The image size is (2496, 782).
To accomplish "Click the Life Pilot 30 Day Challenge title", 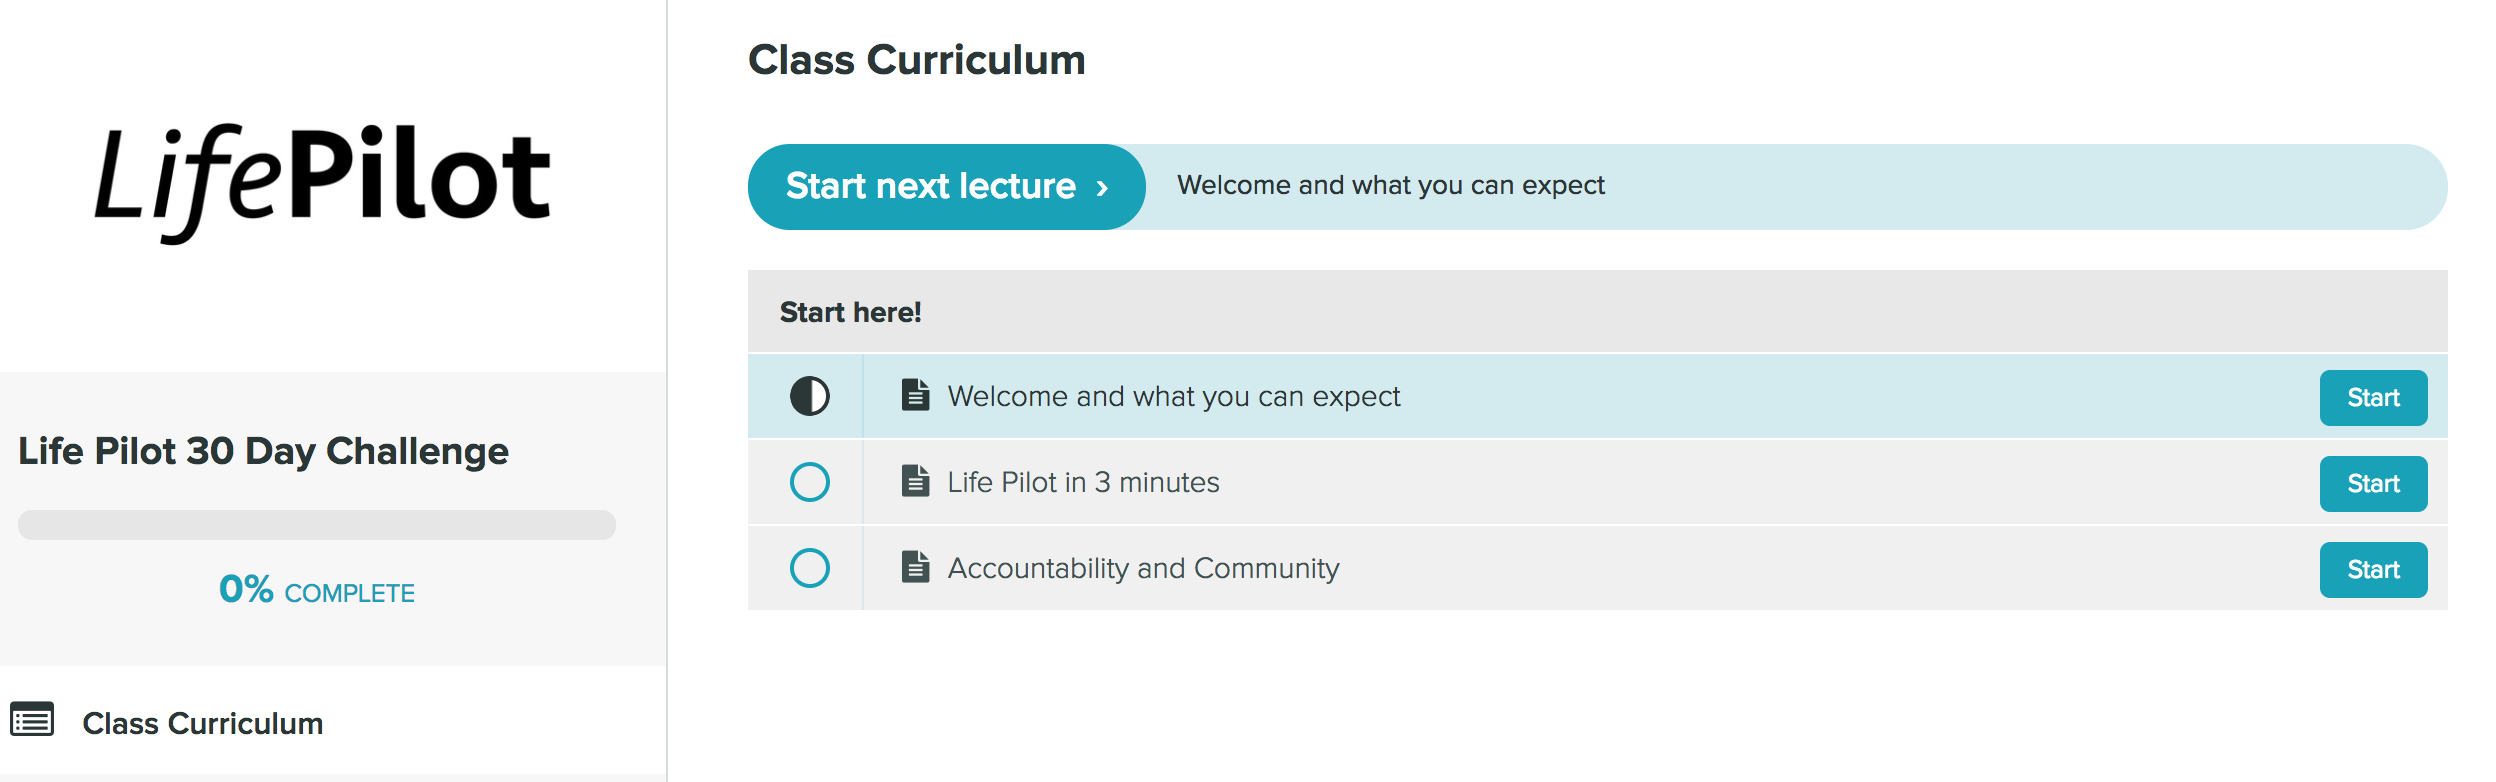I will point(264,451).
